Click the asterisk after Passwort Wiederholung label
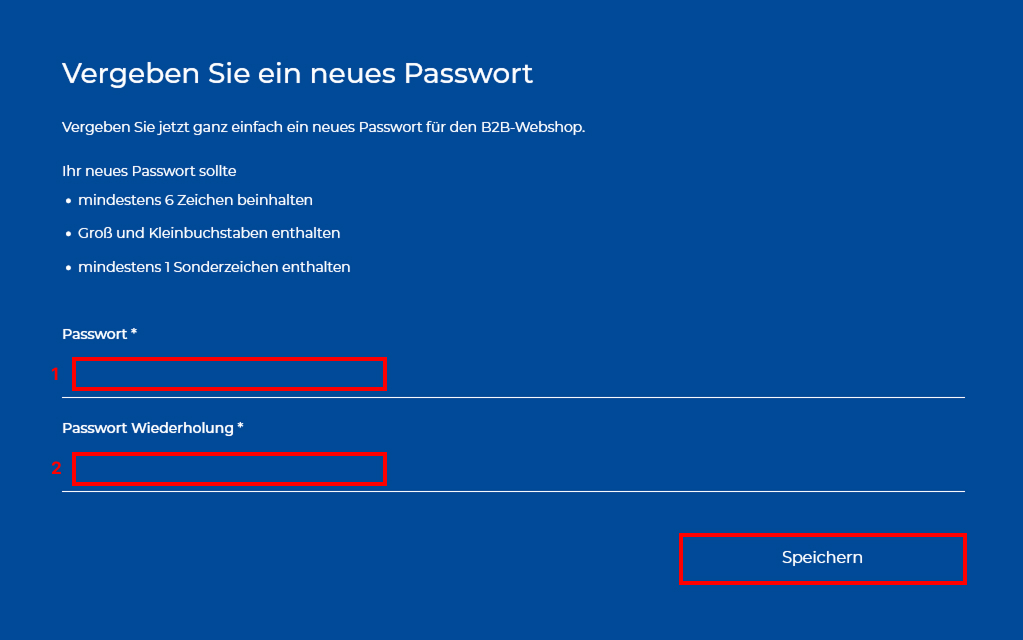Viewport: 1023px width, 640px height. (240, 426)
